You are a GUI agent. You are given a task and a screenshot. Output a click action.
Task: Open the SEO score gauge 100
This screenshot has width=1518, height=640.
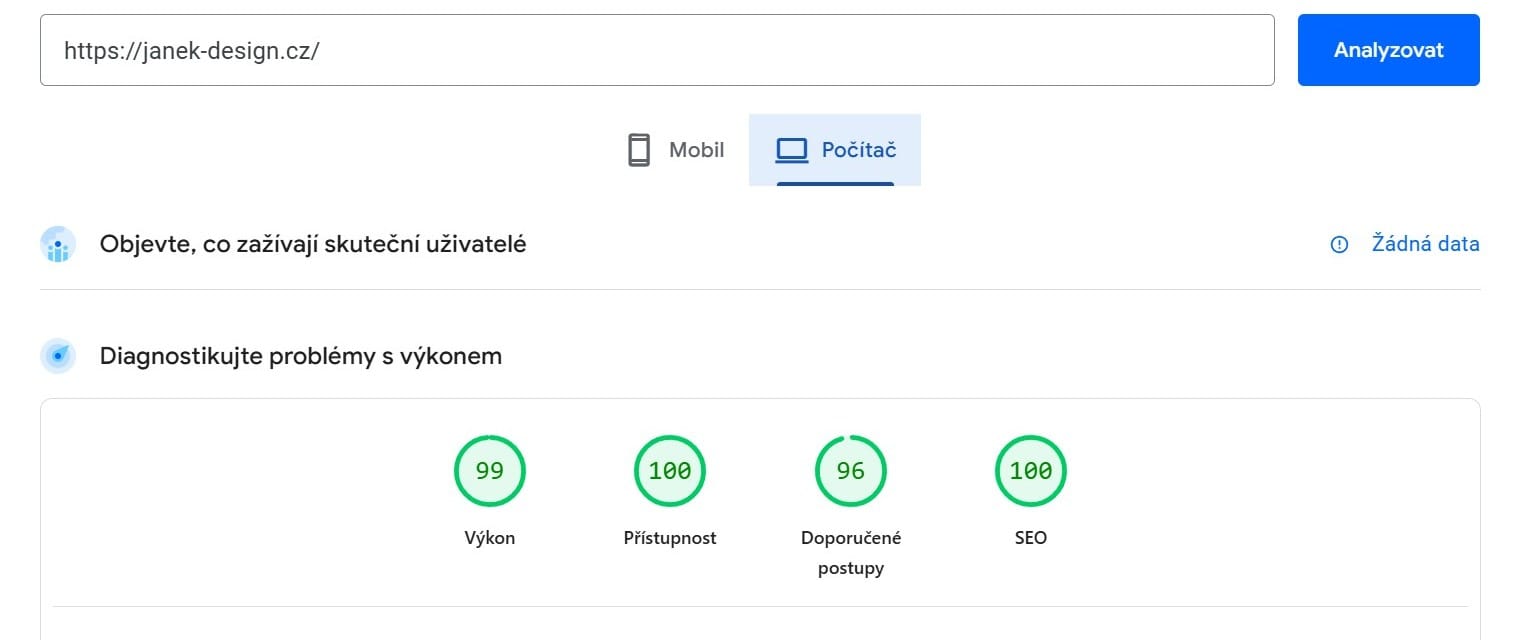[1031, 471]
